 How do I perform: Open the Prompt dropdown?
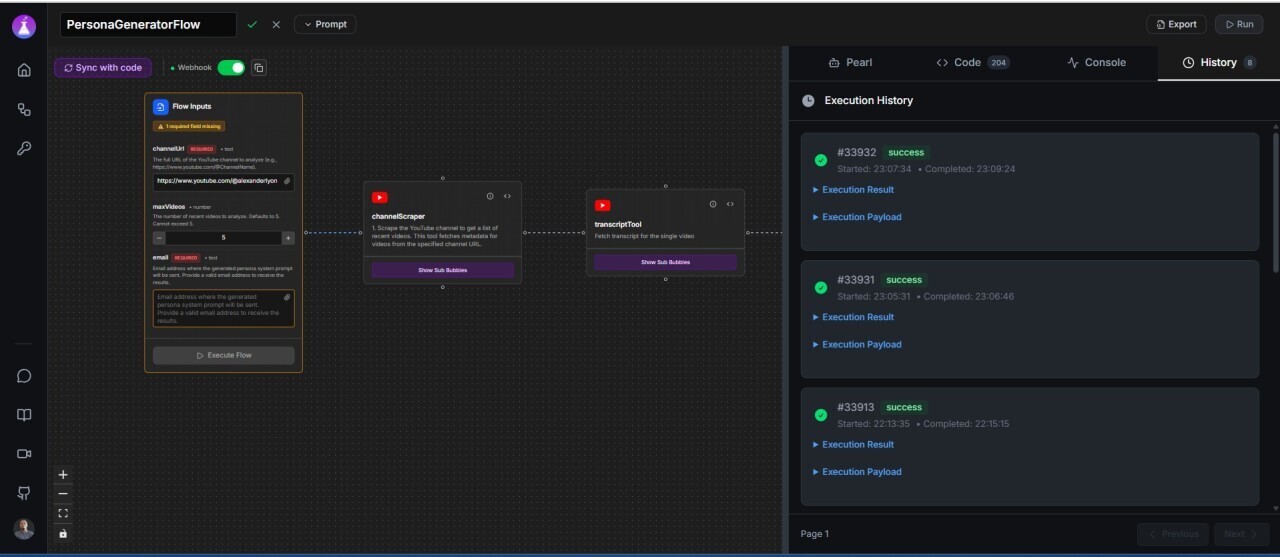(325, 24)
